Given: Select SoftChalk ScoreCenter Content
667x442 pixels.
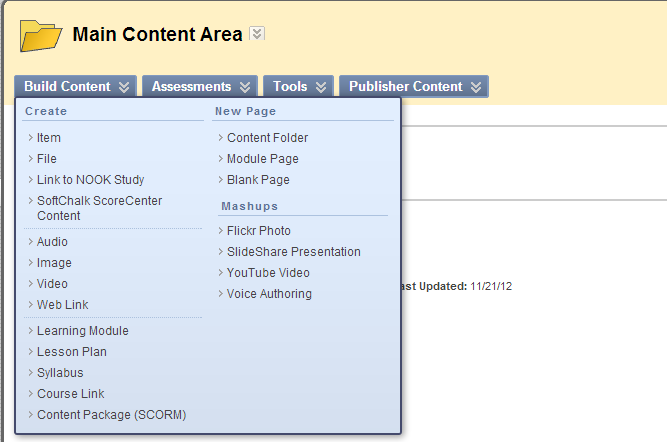Looking at the screenshot, I should (x=99, y=208).
